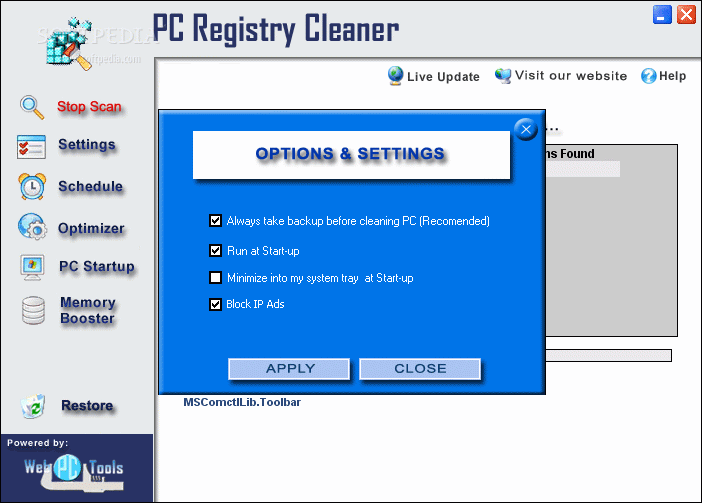Click the Help link text
702x503 pixels.
[x=672, y=76]
